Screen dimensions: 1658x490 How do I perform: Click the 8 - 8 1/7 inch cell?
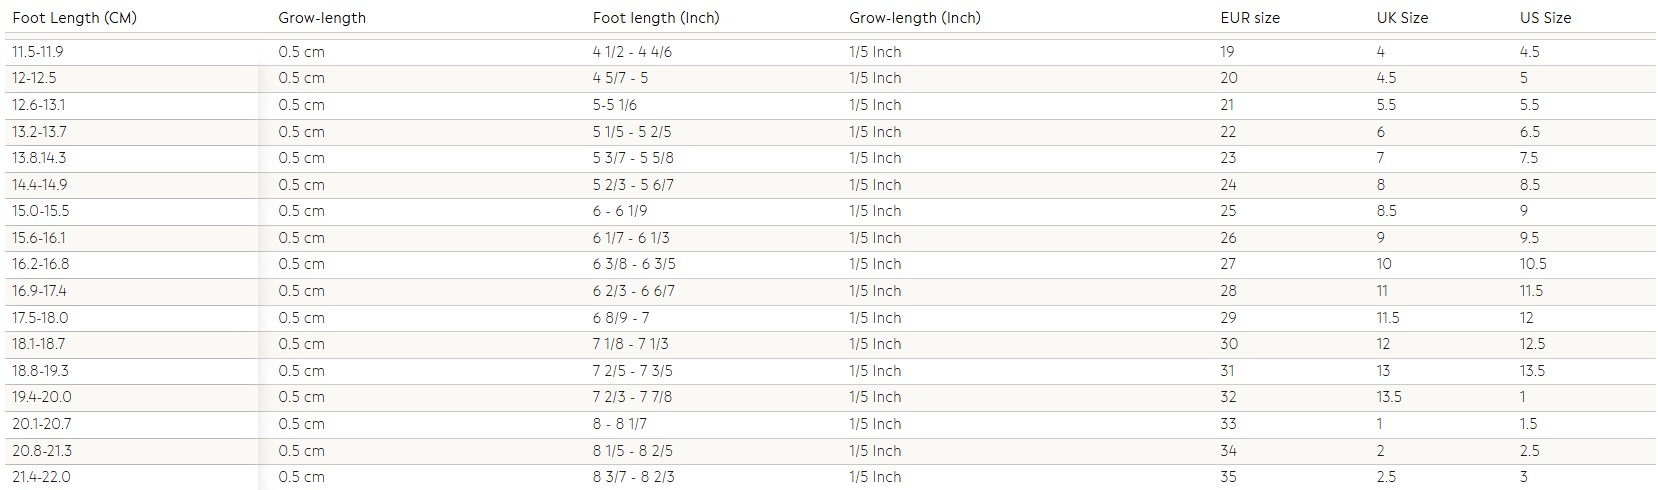[x=620, y=424]
